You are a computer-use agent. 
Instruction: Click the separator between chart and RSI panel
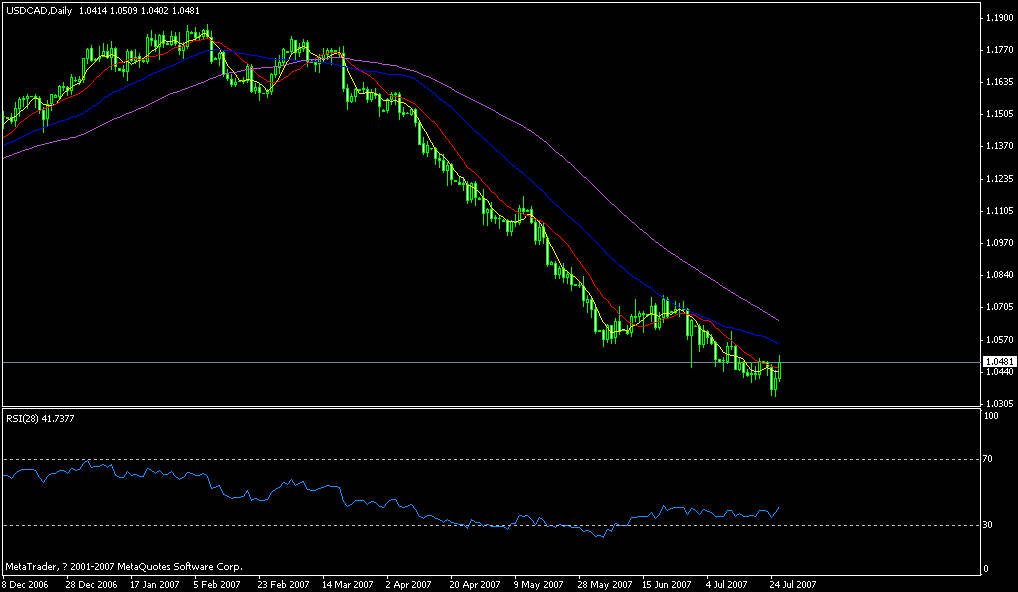tap(500, 405)
